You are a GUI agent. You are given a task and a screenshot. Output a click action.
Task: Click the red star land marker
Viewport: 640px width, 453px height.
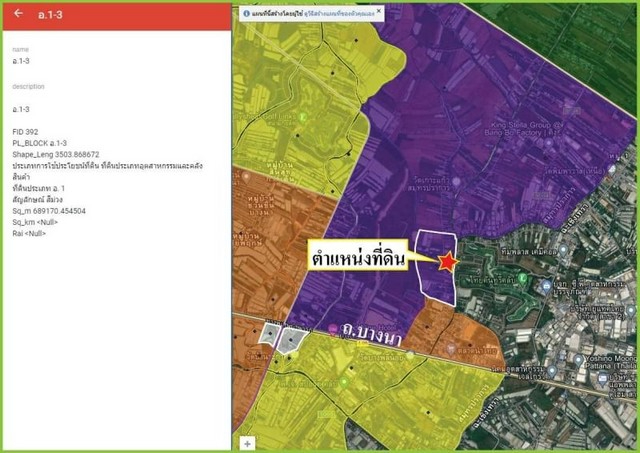click(447, 261)
